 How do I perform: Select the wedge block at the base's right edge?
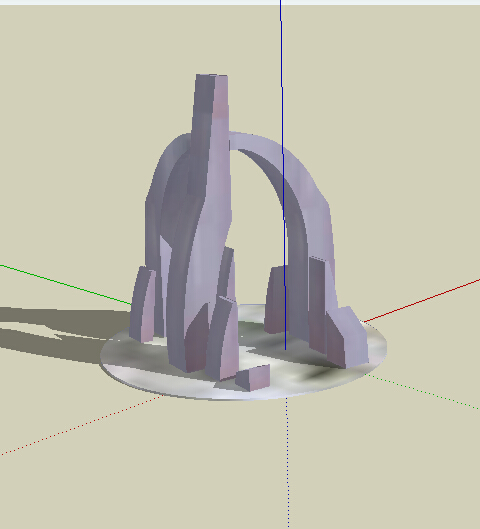click(x=347, y=337)
